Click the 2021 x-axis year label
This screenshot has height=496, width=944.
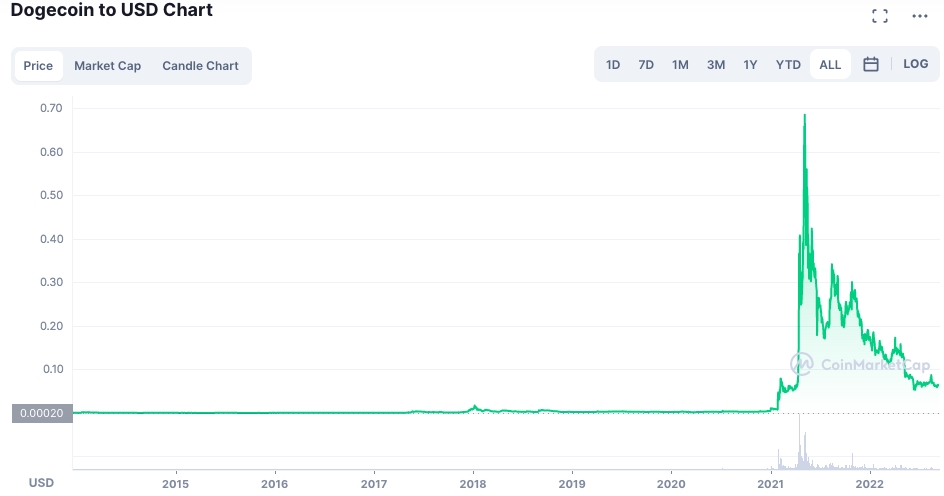(770, 483)
